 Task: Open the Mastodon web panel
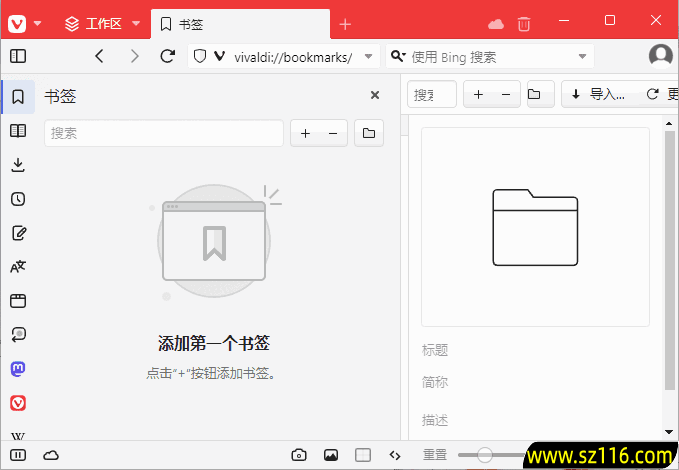(18, 369)
